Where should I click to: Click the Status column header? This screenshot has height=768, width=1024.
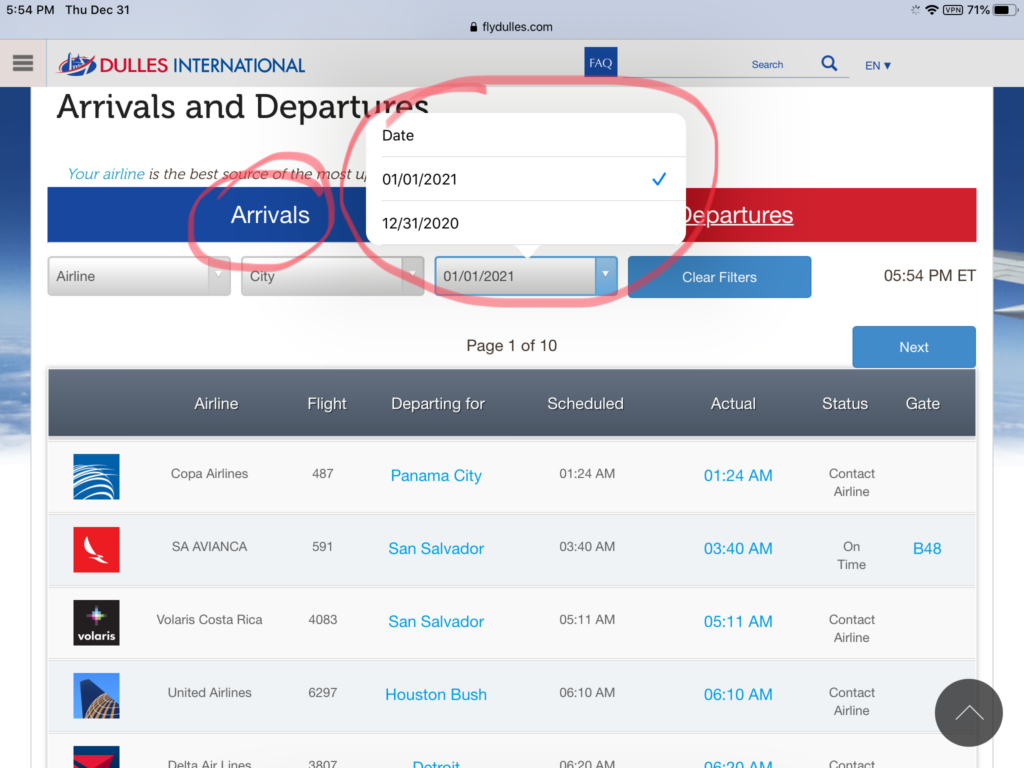click(x=845, y=404)
